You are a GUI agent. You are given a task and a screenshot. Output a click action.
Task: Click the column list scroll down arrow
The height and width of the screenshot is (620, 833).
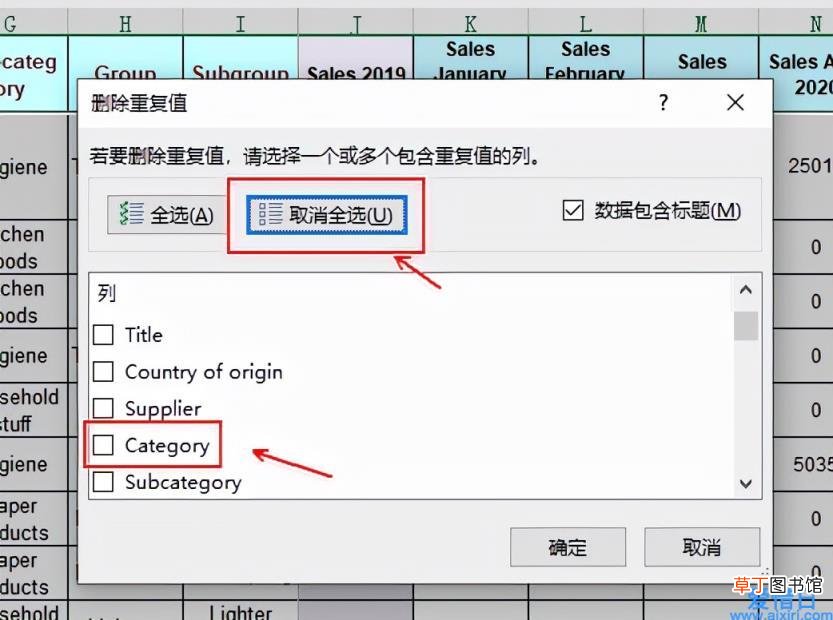746,484
